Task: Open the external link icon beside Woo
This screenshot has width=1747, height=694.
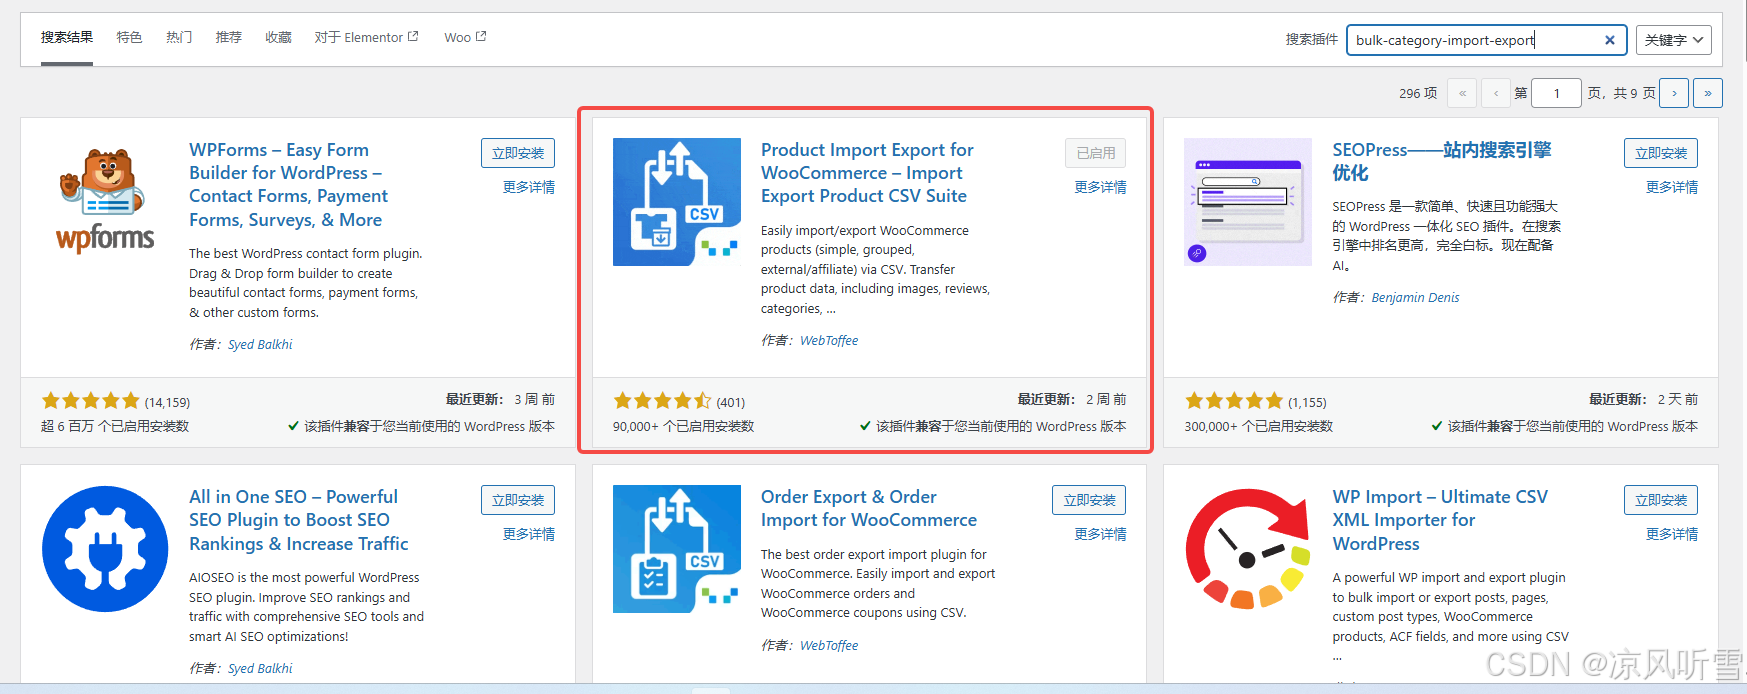Action: coord(481,36)
